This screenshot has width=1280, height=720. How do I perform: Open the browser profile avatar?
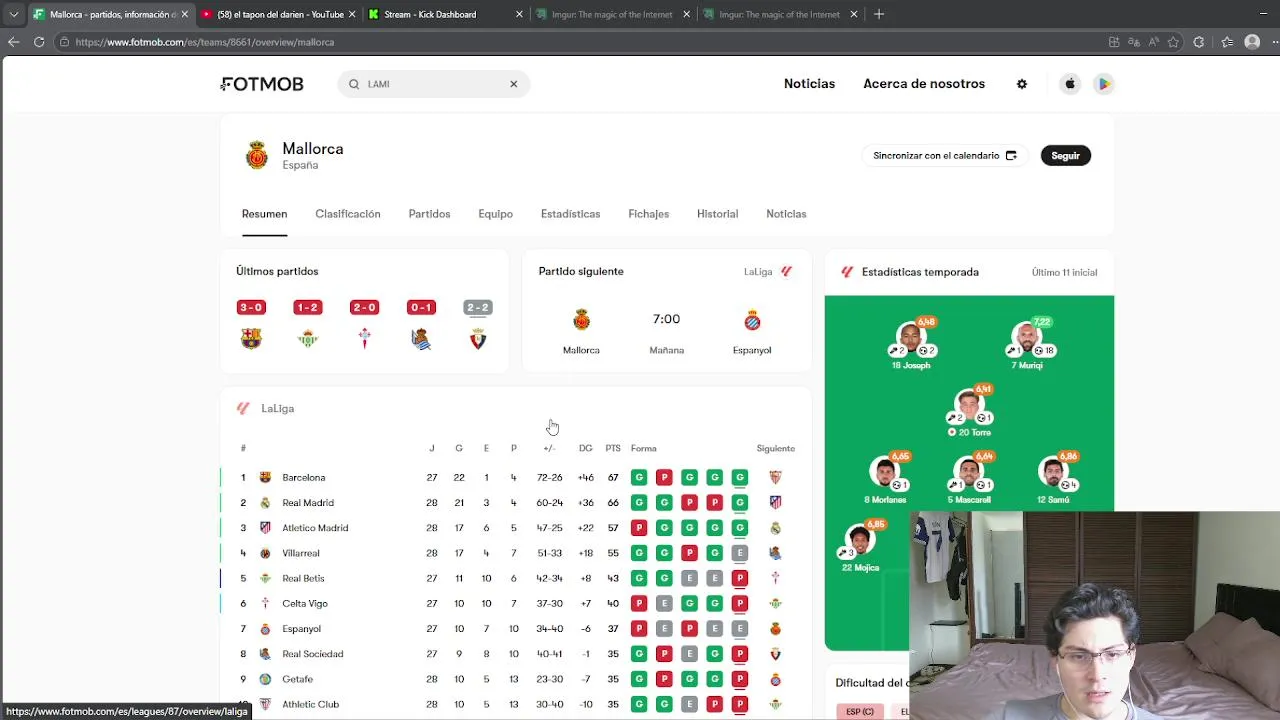(x=1252, y=42)
